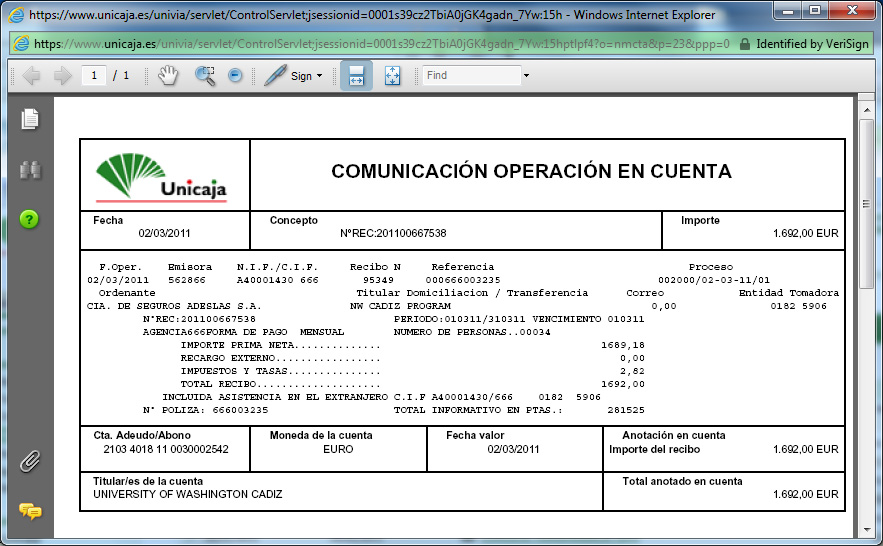883x546 pixels.
Task: Click UNIVERSITY OF WASHINGTON CADIZ holder name
Action: pos(188,494)
